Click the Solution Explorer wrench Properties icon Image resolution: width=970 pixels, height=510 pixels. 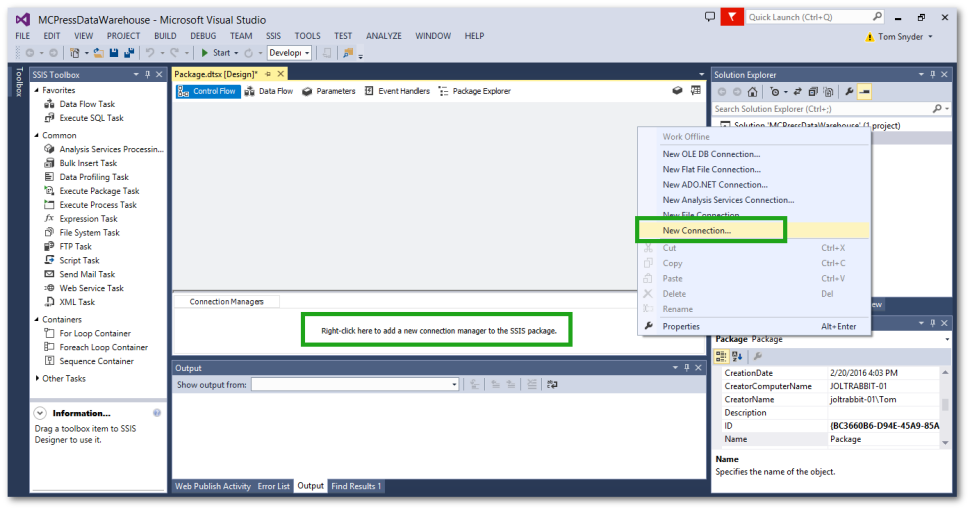tap(849, 92)
